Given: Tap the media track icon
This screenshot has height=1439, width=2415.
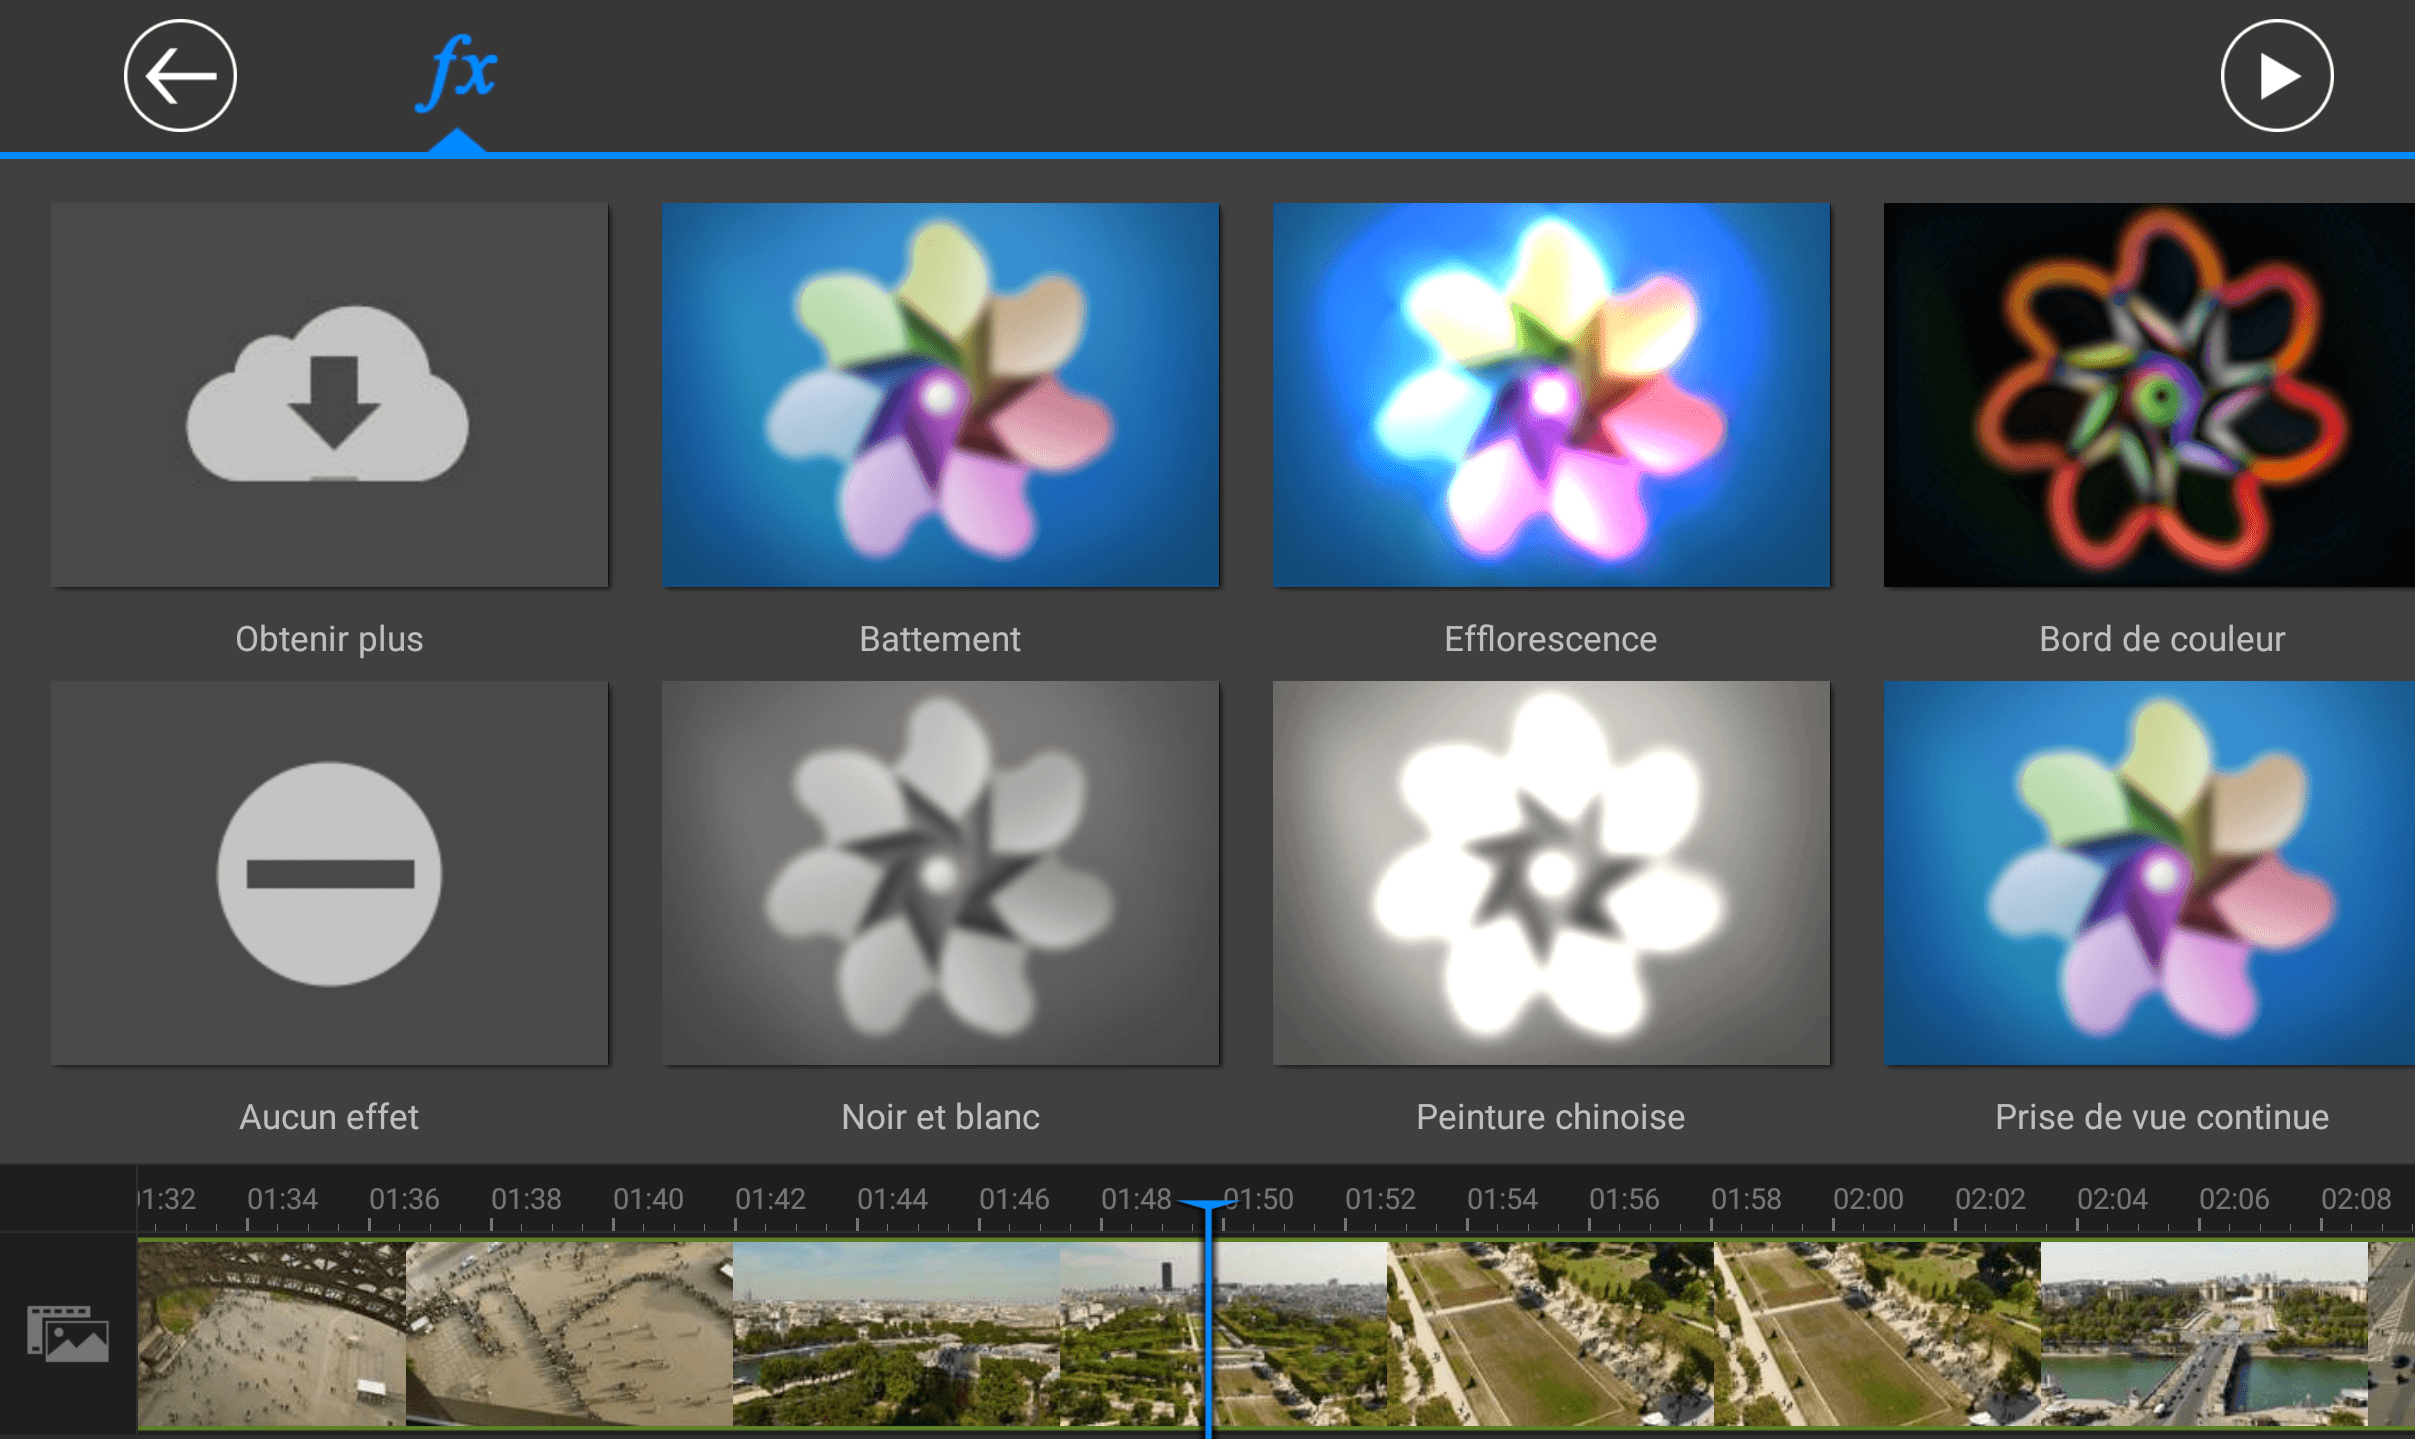Looking at the screenshot, I should point(67,1333).
